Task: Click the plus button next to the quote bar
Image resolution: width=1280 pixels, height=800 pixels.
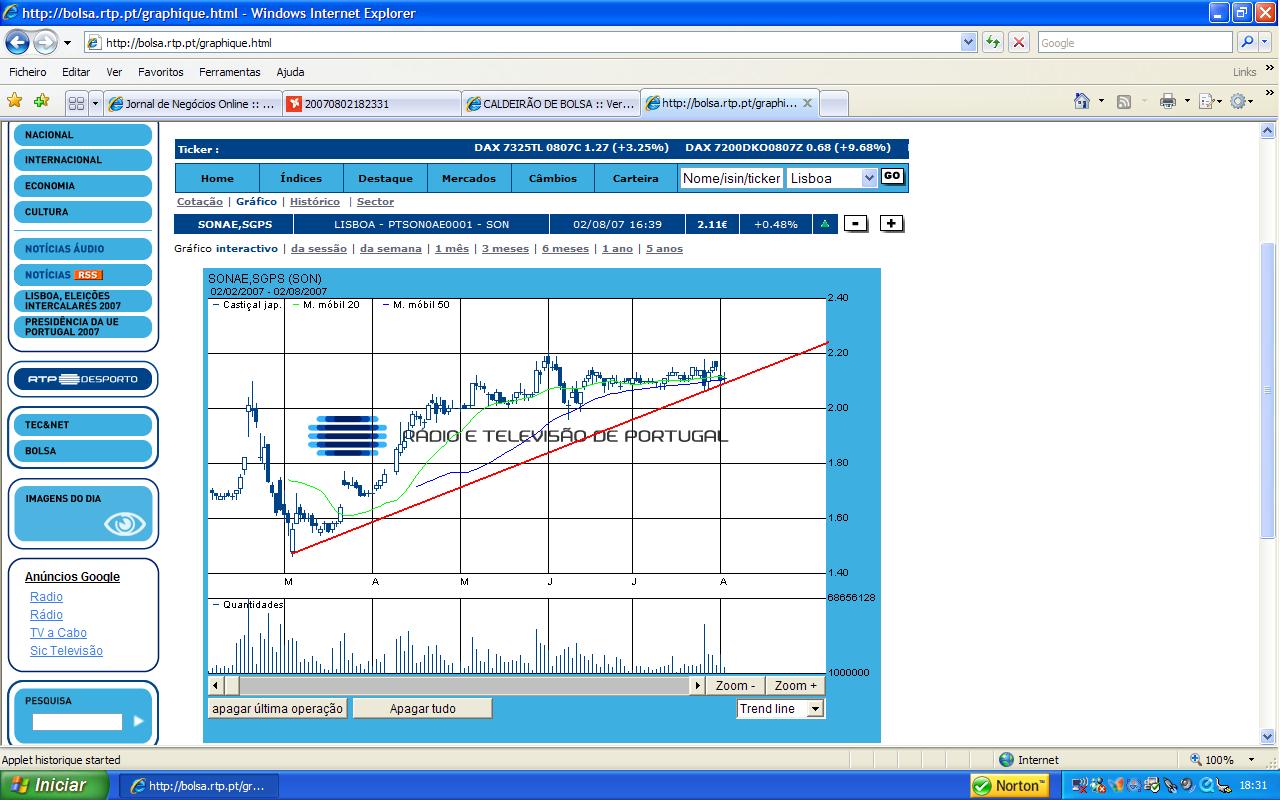Action: [x=892, y=224]
